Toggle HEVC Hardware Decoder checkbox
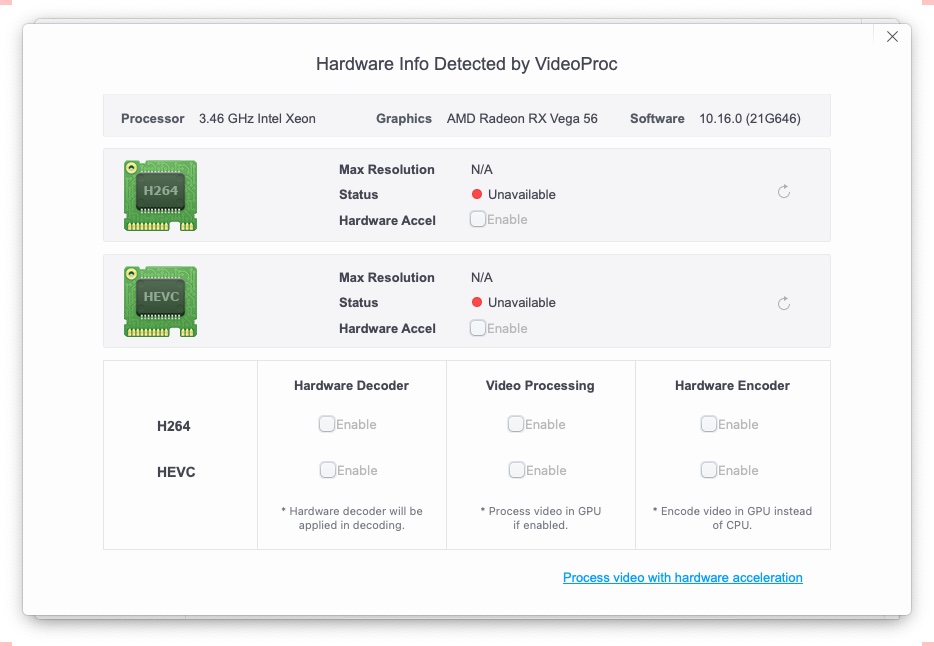Screen dimensions: 934x646 point(327,470)
